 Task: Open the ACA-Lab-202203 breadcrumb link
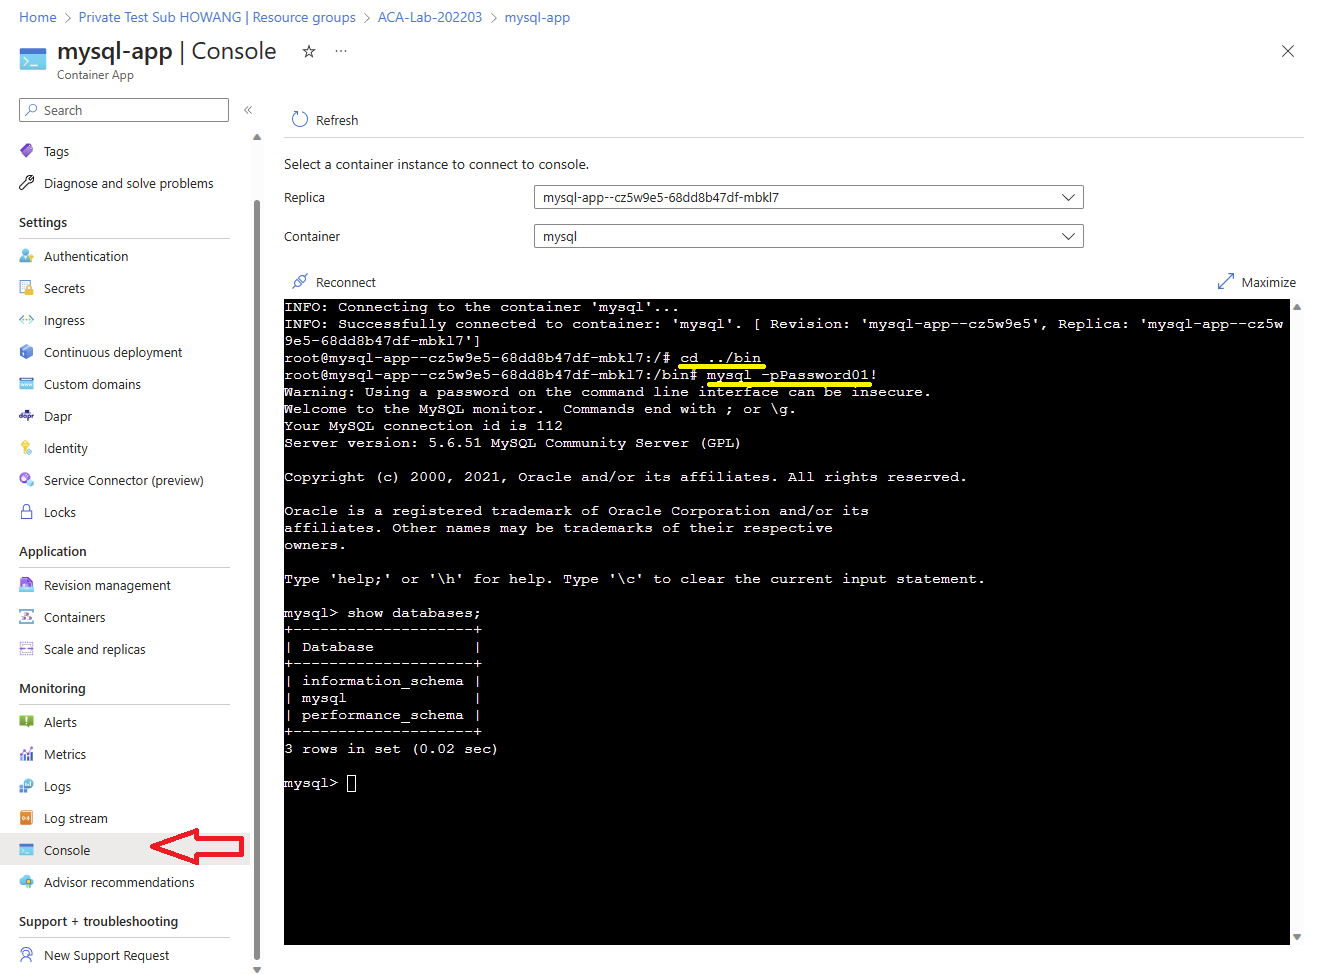[430, 17]
